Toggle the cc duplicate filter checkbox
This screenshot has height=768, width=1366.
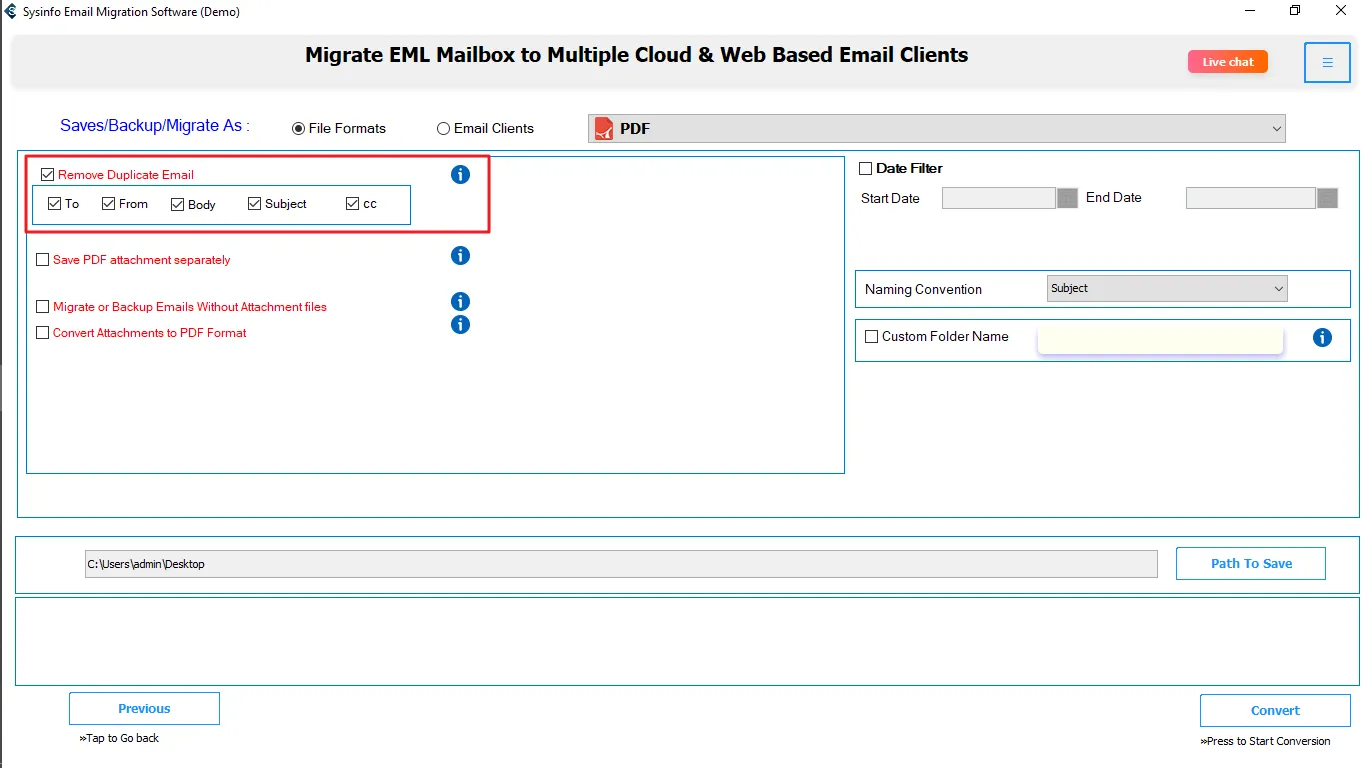point(352,204)
